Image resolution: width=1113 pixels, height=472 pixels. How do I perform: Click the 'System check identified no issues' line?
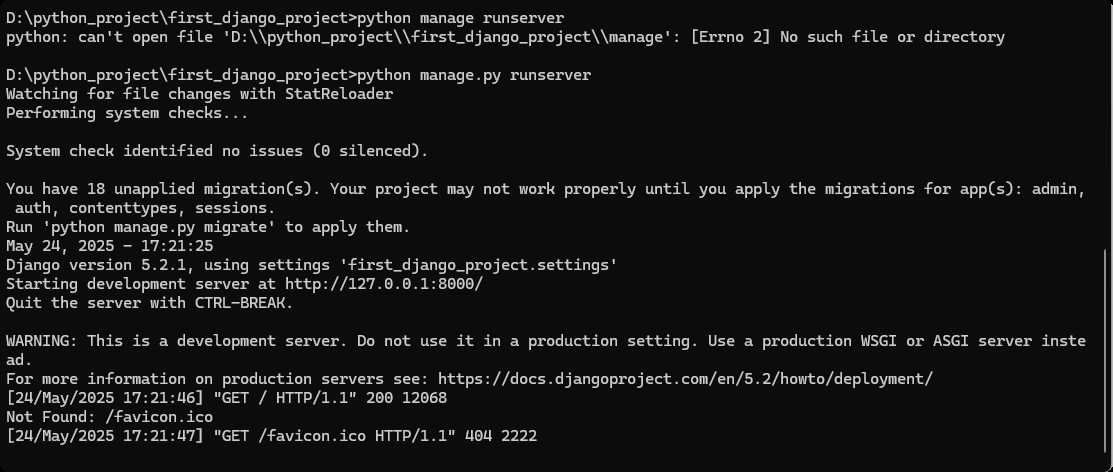point(217,151)
